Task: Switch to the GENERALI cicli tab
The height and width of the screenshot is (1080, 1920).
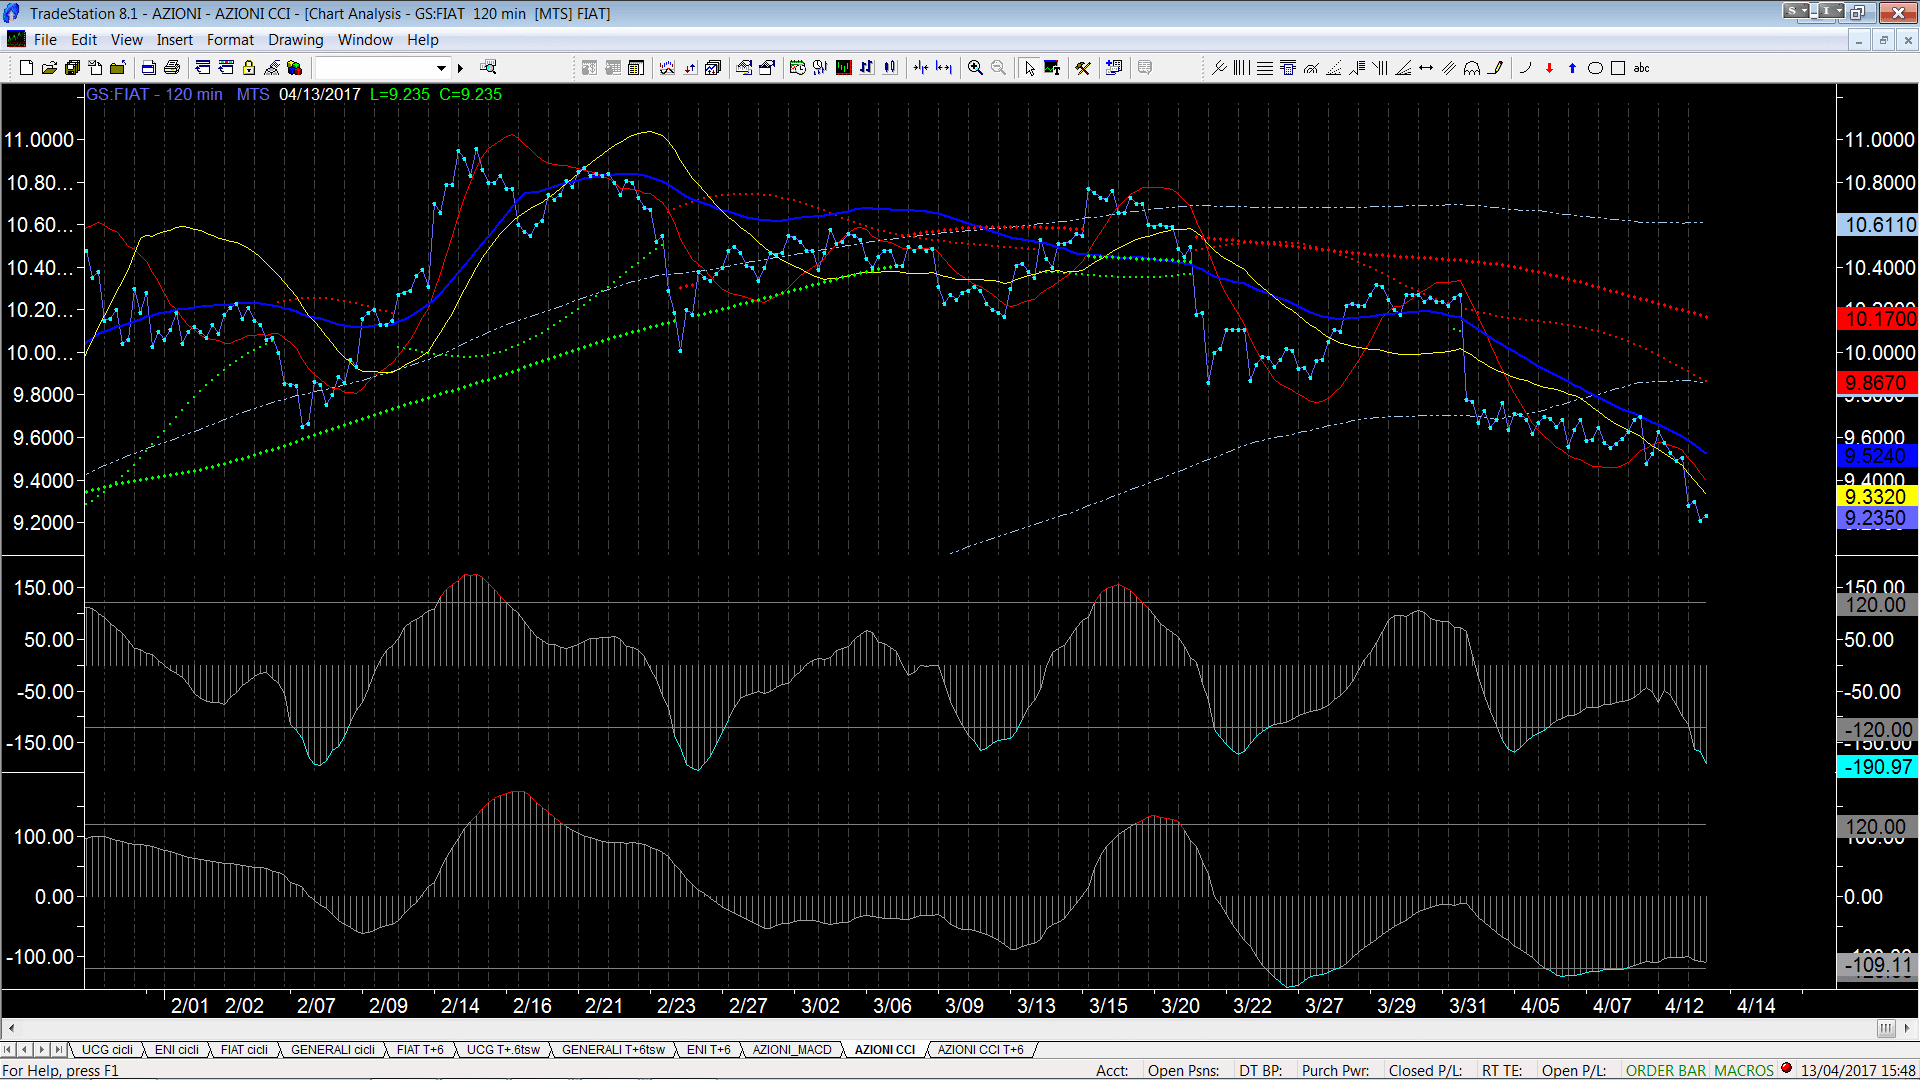Action: click(x=333, y=1050)
